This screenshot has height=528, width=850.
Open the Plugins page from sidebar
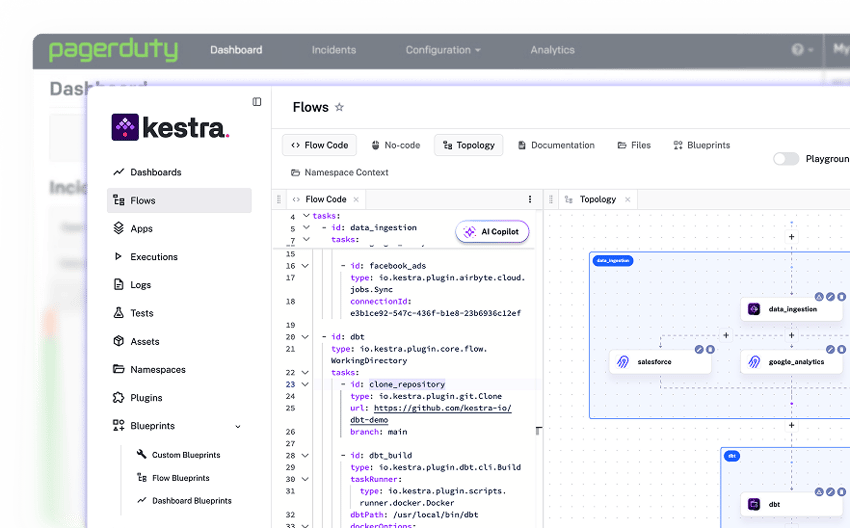coord(146,398)
